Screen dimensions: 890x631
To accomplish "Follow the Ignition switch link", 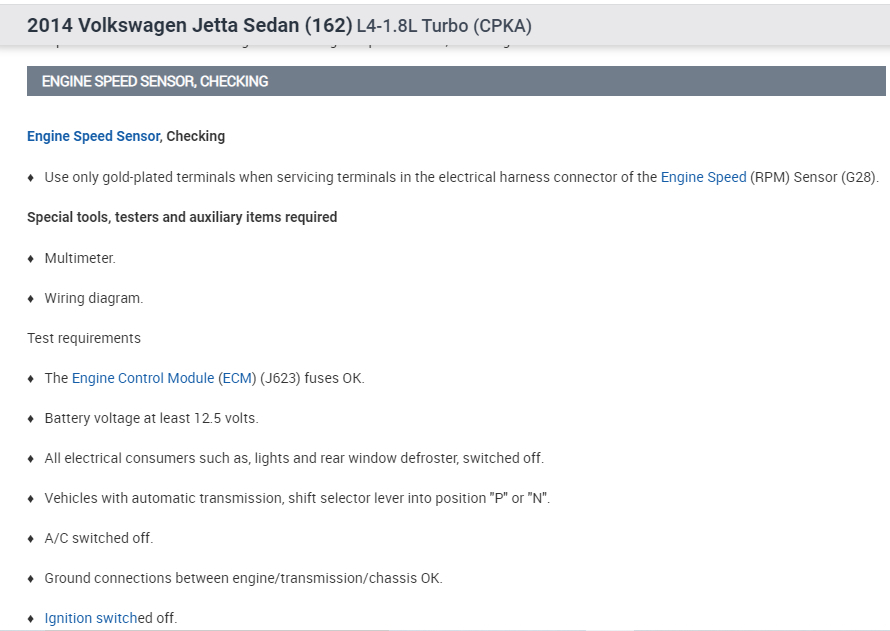I will coord(90,618).
